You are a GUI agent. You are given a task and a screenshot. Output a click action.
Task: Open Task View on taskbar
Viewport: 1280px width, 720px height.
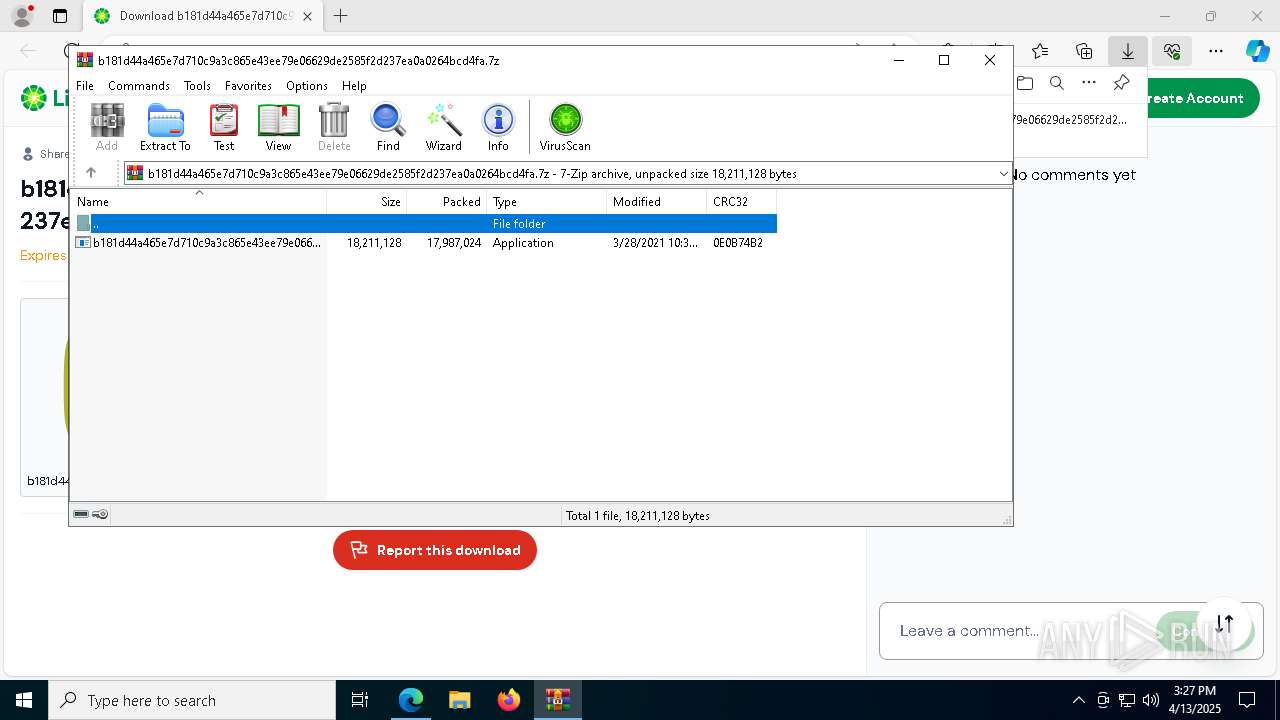[x=360, y=700]
